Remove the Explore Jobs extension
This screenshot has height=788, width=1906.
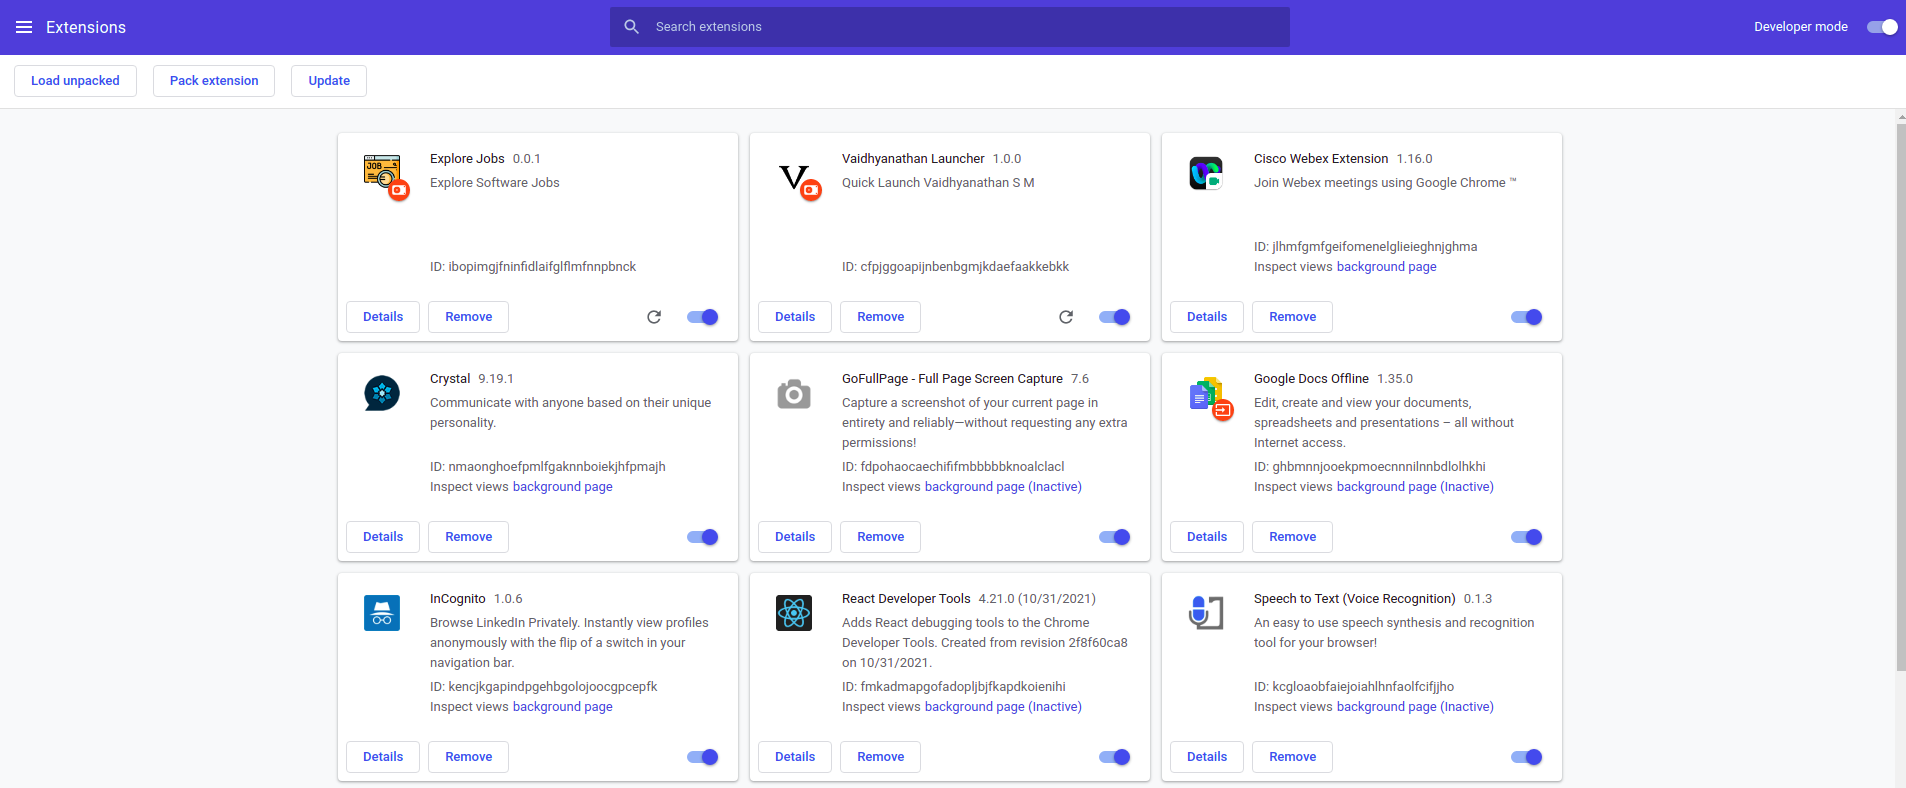click(468, 317)
